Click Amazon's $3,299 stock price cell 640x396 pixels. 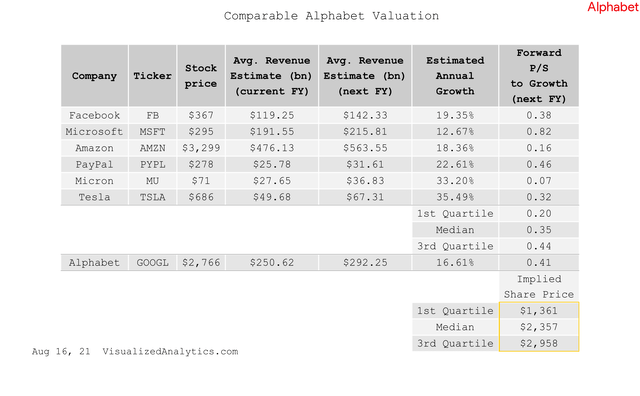pyautogui.click(x=201, y=148)
